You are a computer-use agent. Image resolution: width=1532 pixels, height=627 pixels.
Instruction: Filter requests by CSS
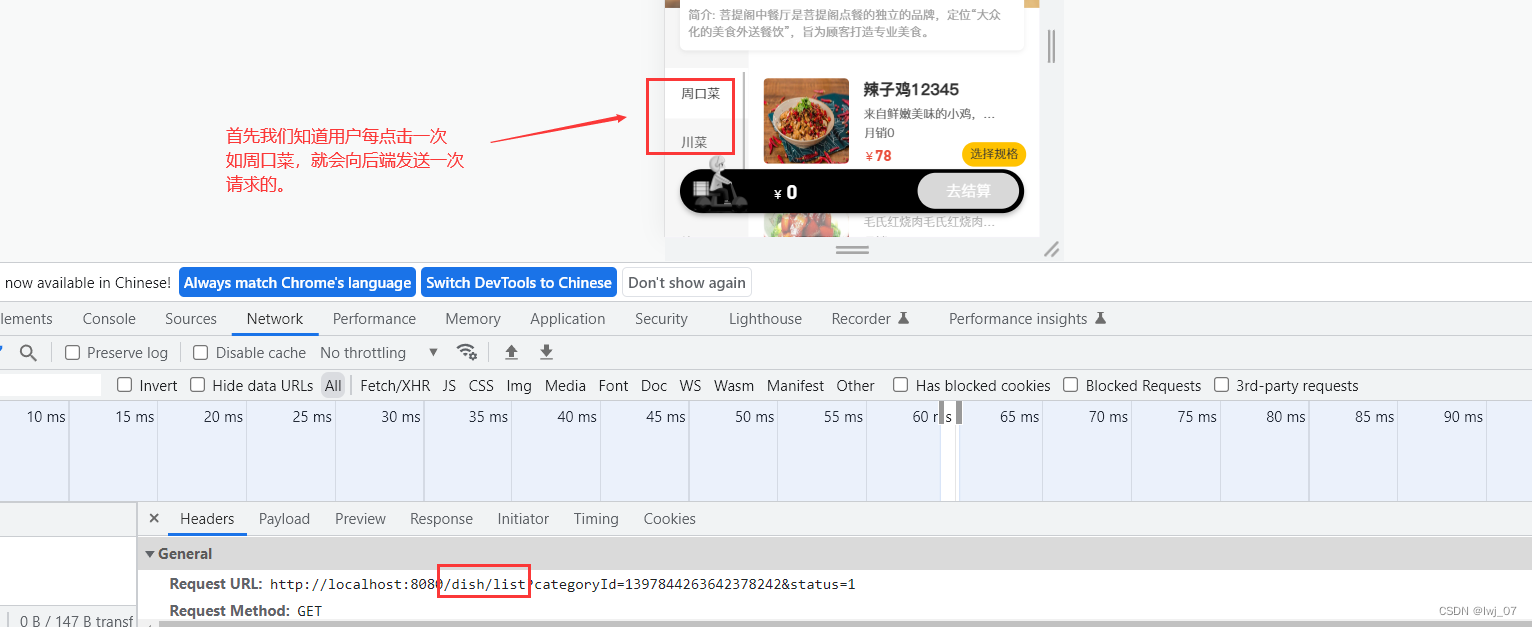481,385
